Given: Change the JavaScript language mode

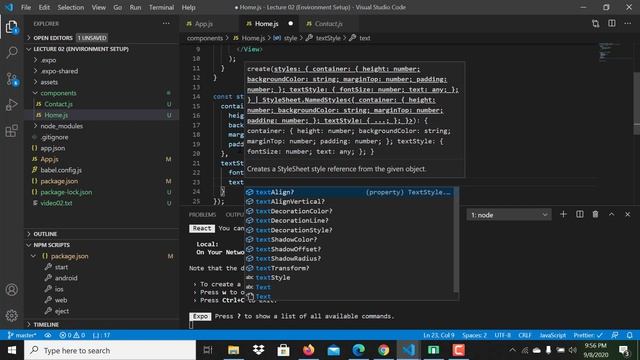Looking at the screenshot, I should click(553, 335).
